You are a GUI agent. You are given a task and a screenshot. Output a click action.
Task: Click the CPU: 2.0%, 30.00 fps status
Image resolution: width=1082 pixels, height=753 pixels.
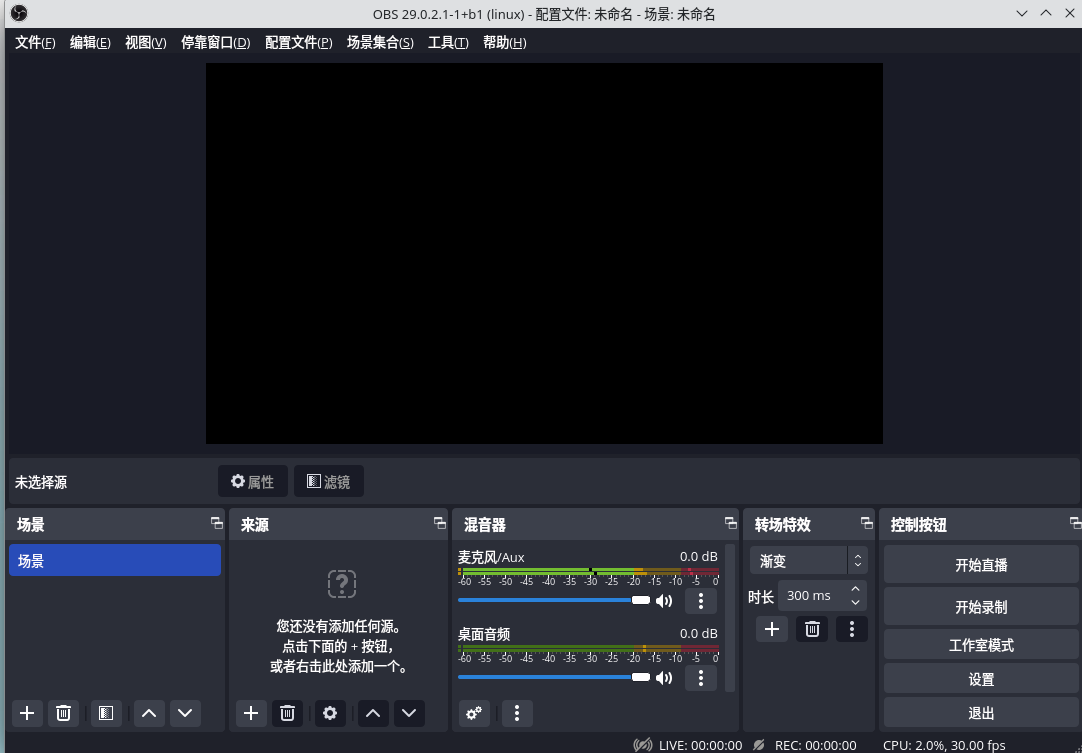pos(944,745)
